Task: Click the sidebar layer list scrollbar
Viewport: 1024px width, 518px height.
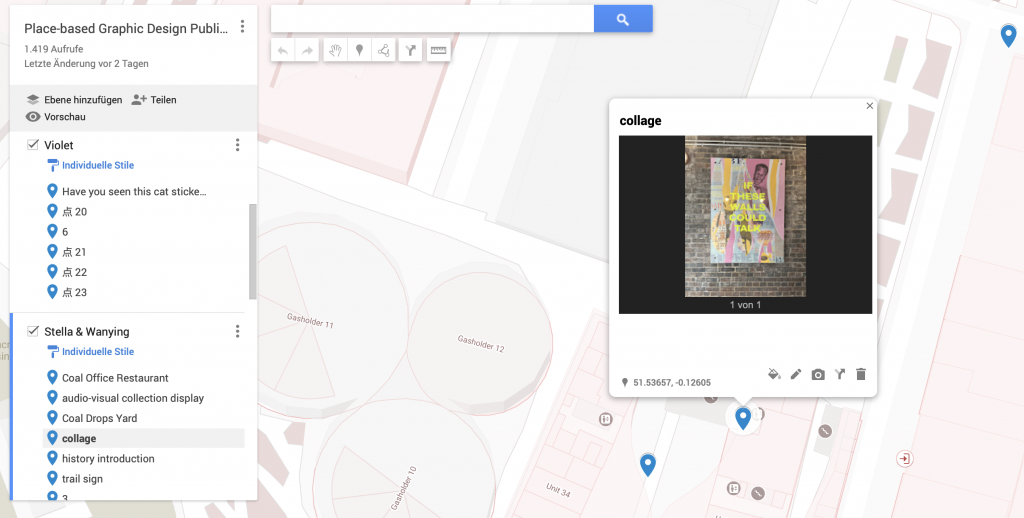Action: click(x=253, y=251)
